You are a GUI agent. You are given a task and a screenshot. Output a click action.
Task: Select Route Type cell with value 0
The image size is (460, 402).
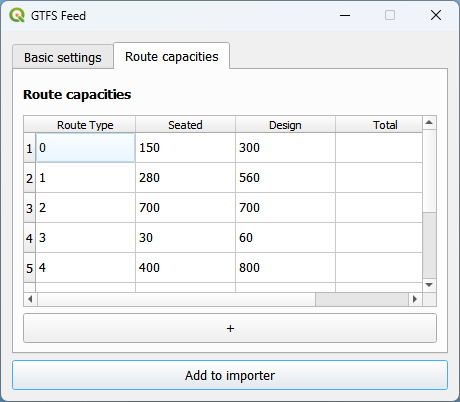[85, 148]
